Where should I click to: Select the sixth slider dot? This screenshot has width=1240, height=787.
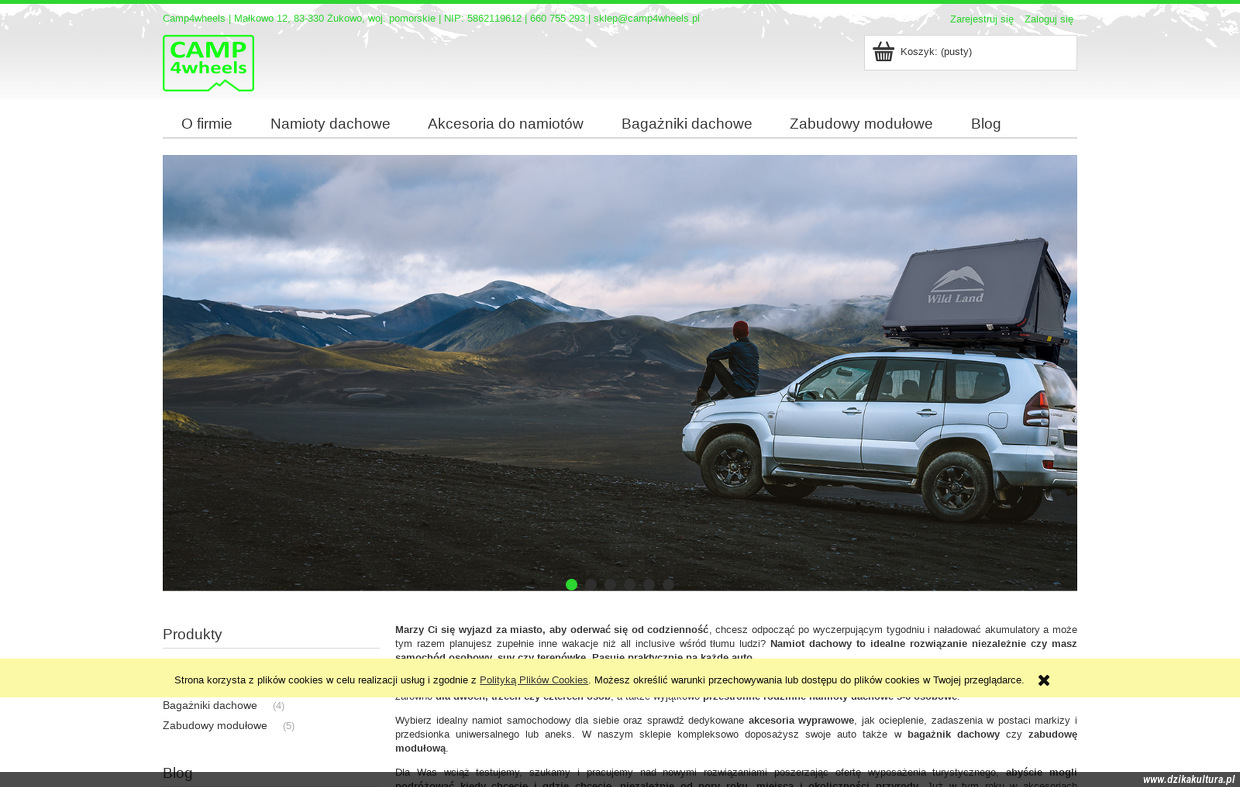(668, 585)
